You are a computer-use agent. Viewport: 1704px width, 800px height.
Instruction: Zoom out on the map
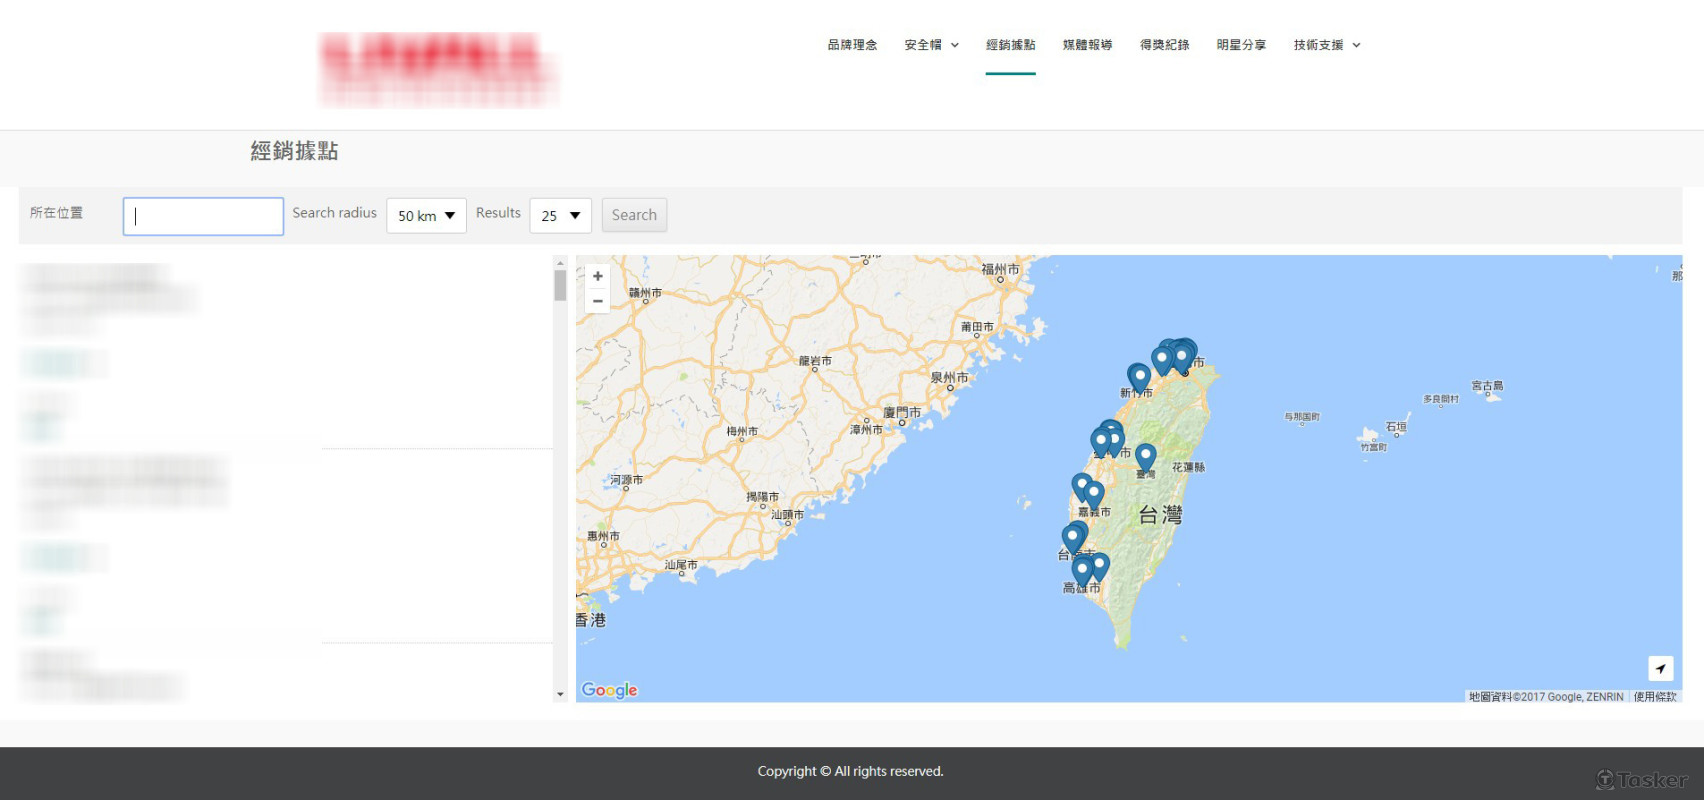point(597,301)
